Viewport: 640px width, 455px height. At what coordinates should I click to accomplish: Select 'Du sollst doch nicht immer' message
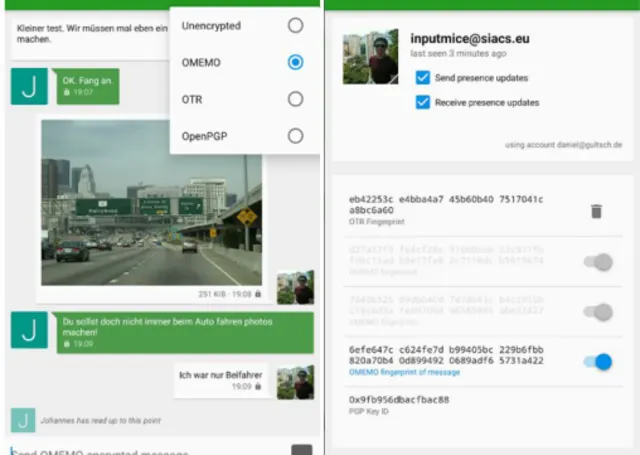185,333
